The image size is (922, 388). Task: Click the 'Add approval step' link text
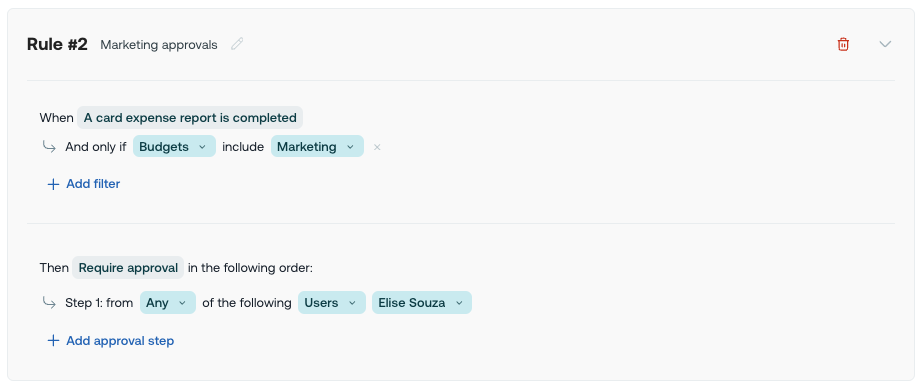coord(120,340)
